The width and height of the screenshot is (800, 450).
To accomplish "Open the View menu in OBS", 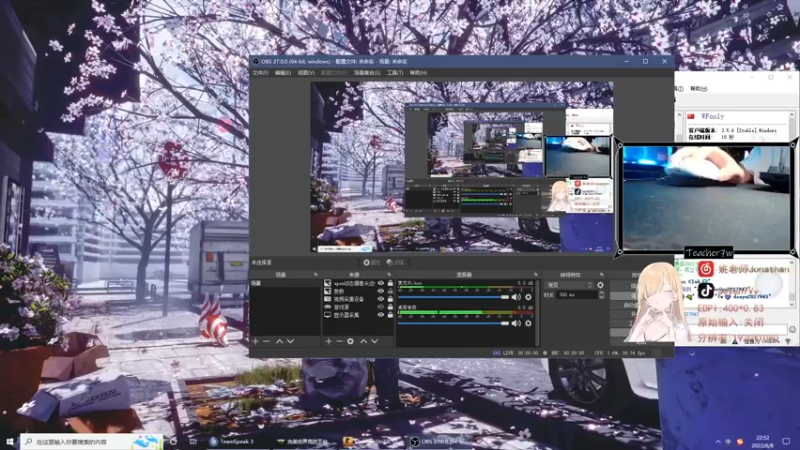I will tap(306, 73).
